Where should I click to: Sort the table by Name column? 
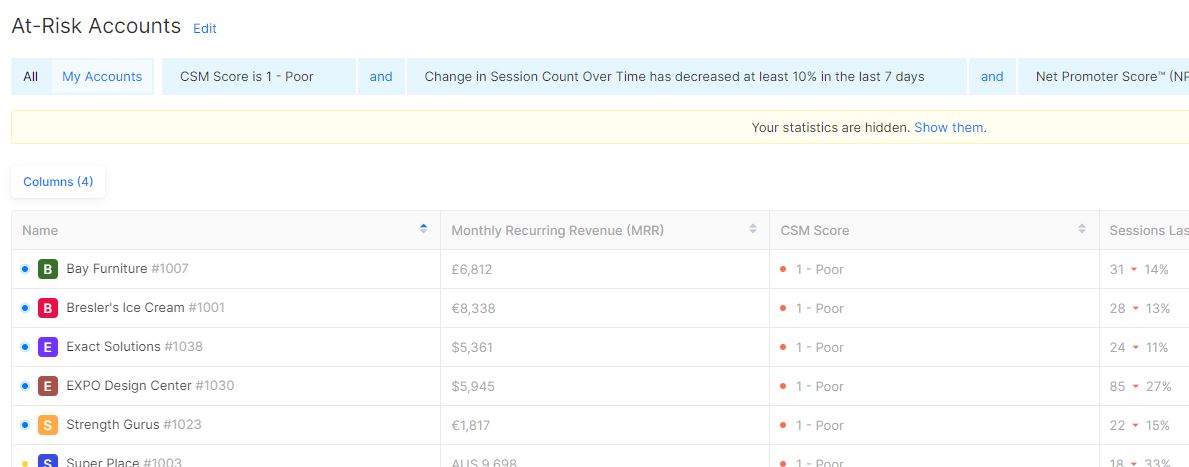423,228
